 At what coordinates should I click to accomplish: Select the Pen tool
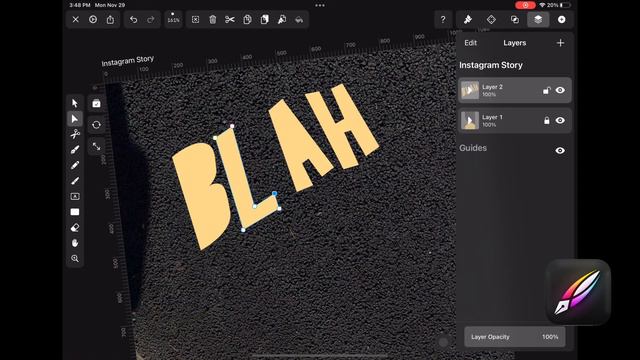pos(75,150)
